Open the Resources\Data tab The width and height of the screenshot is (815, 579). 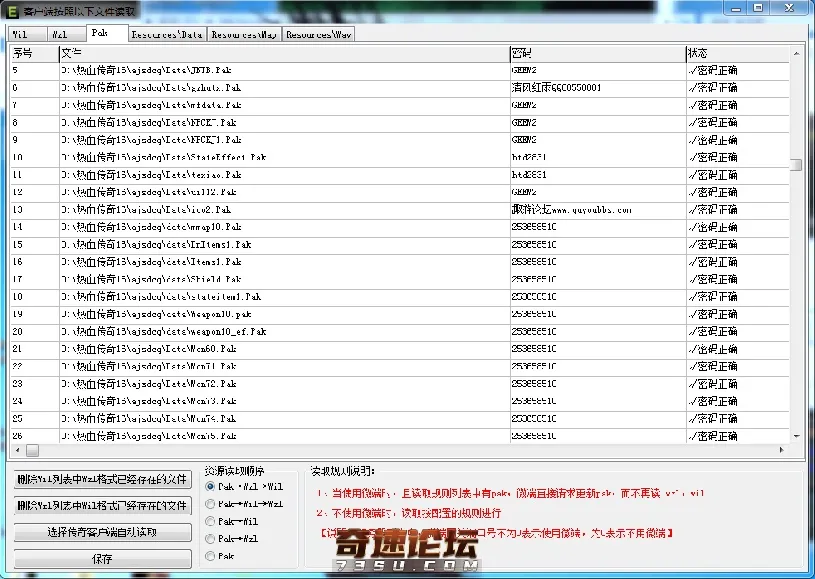(x=167, y=34)
